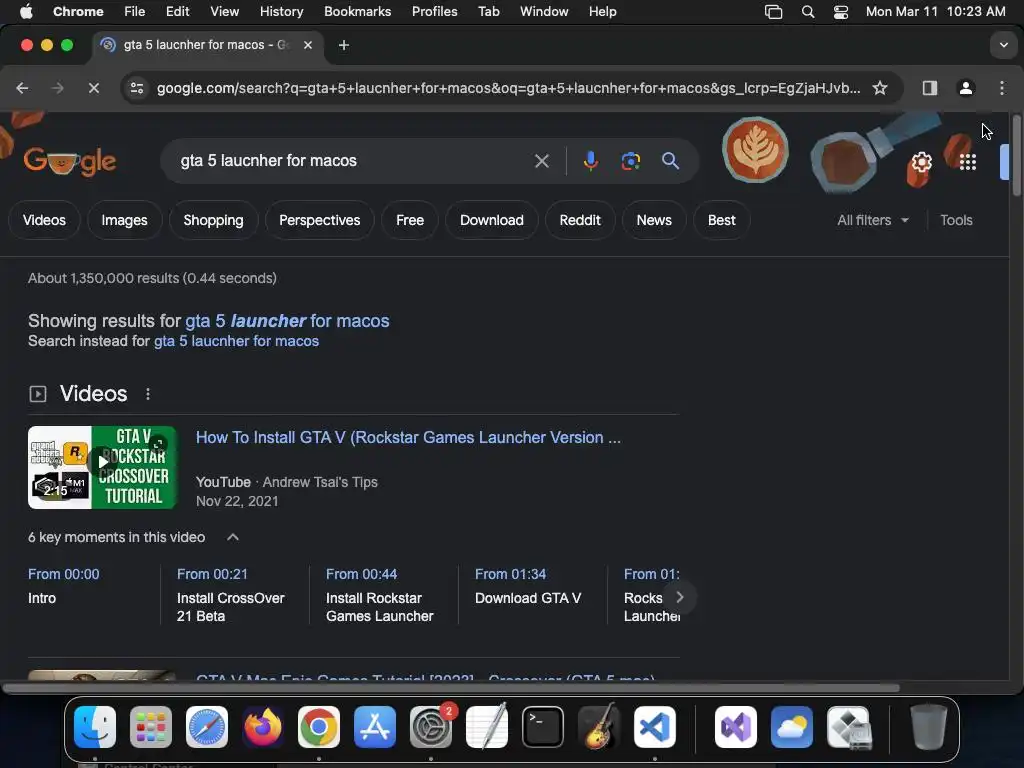The width and height of the screenshot is (1024, 768).
Task: Open the Google apps grid
Action: 968,162
